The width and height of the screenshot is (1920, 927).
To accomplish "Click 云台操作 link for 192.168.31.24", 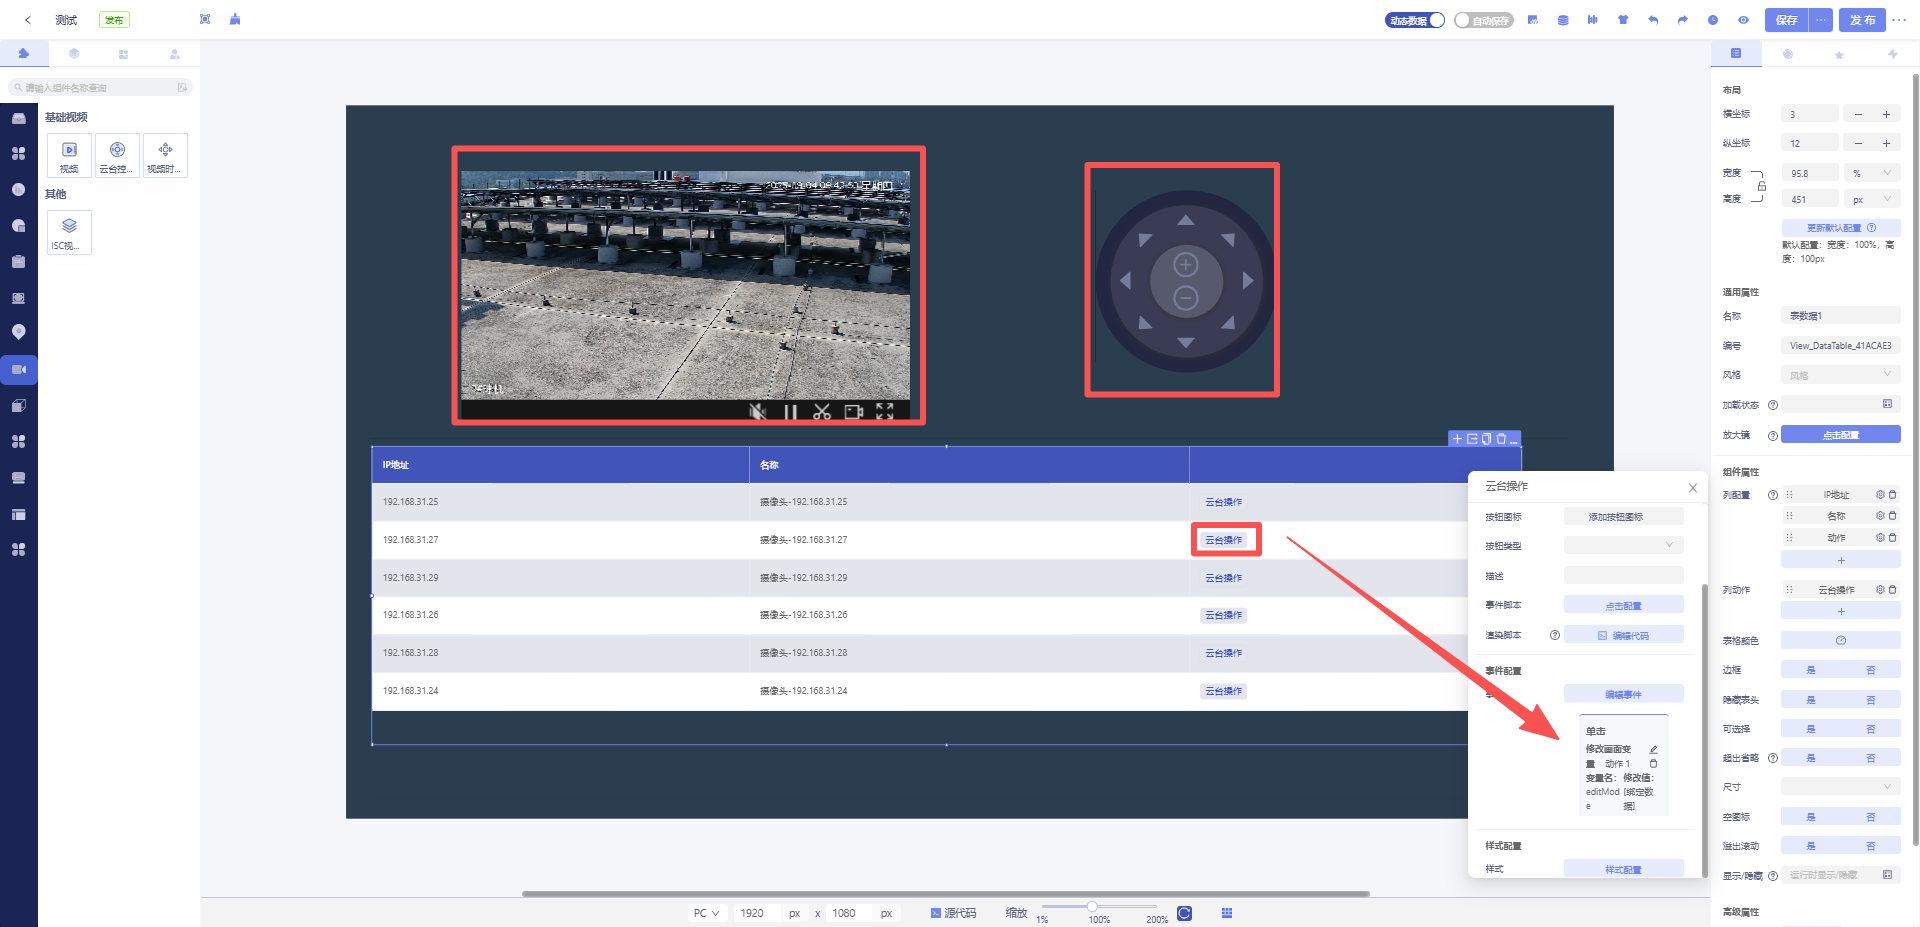I will click(1223, 691).
